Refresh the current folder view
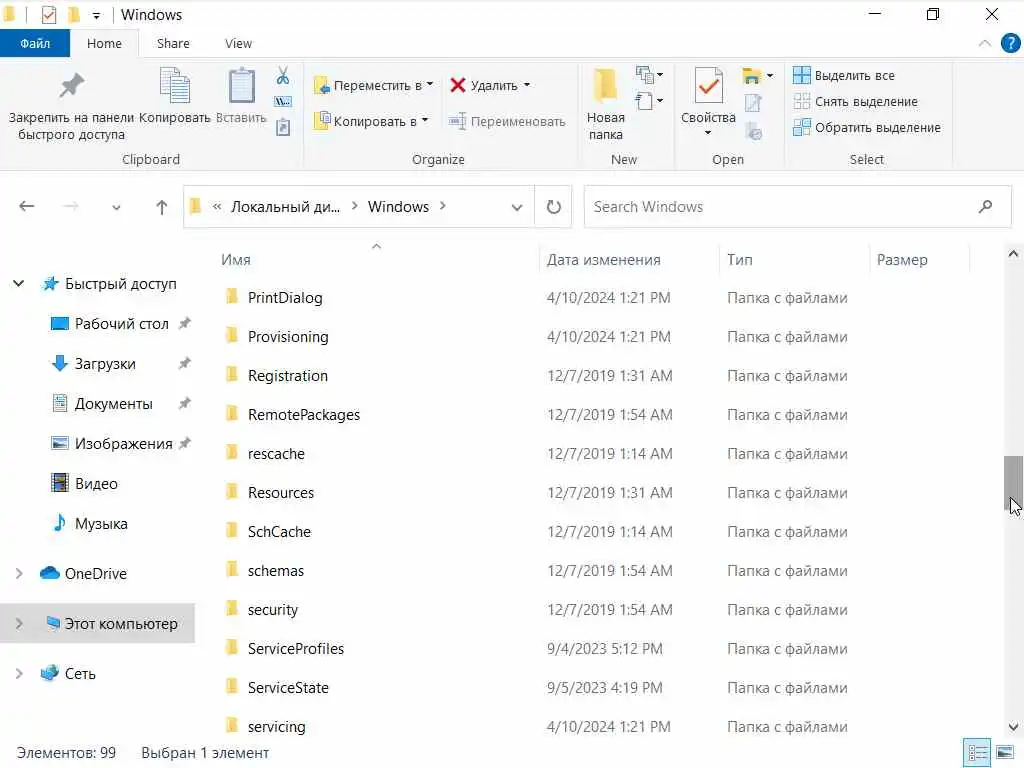Image resolution: width=1024 pixels, height=768 pixels. [x=553, y=207]
